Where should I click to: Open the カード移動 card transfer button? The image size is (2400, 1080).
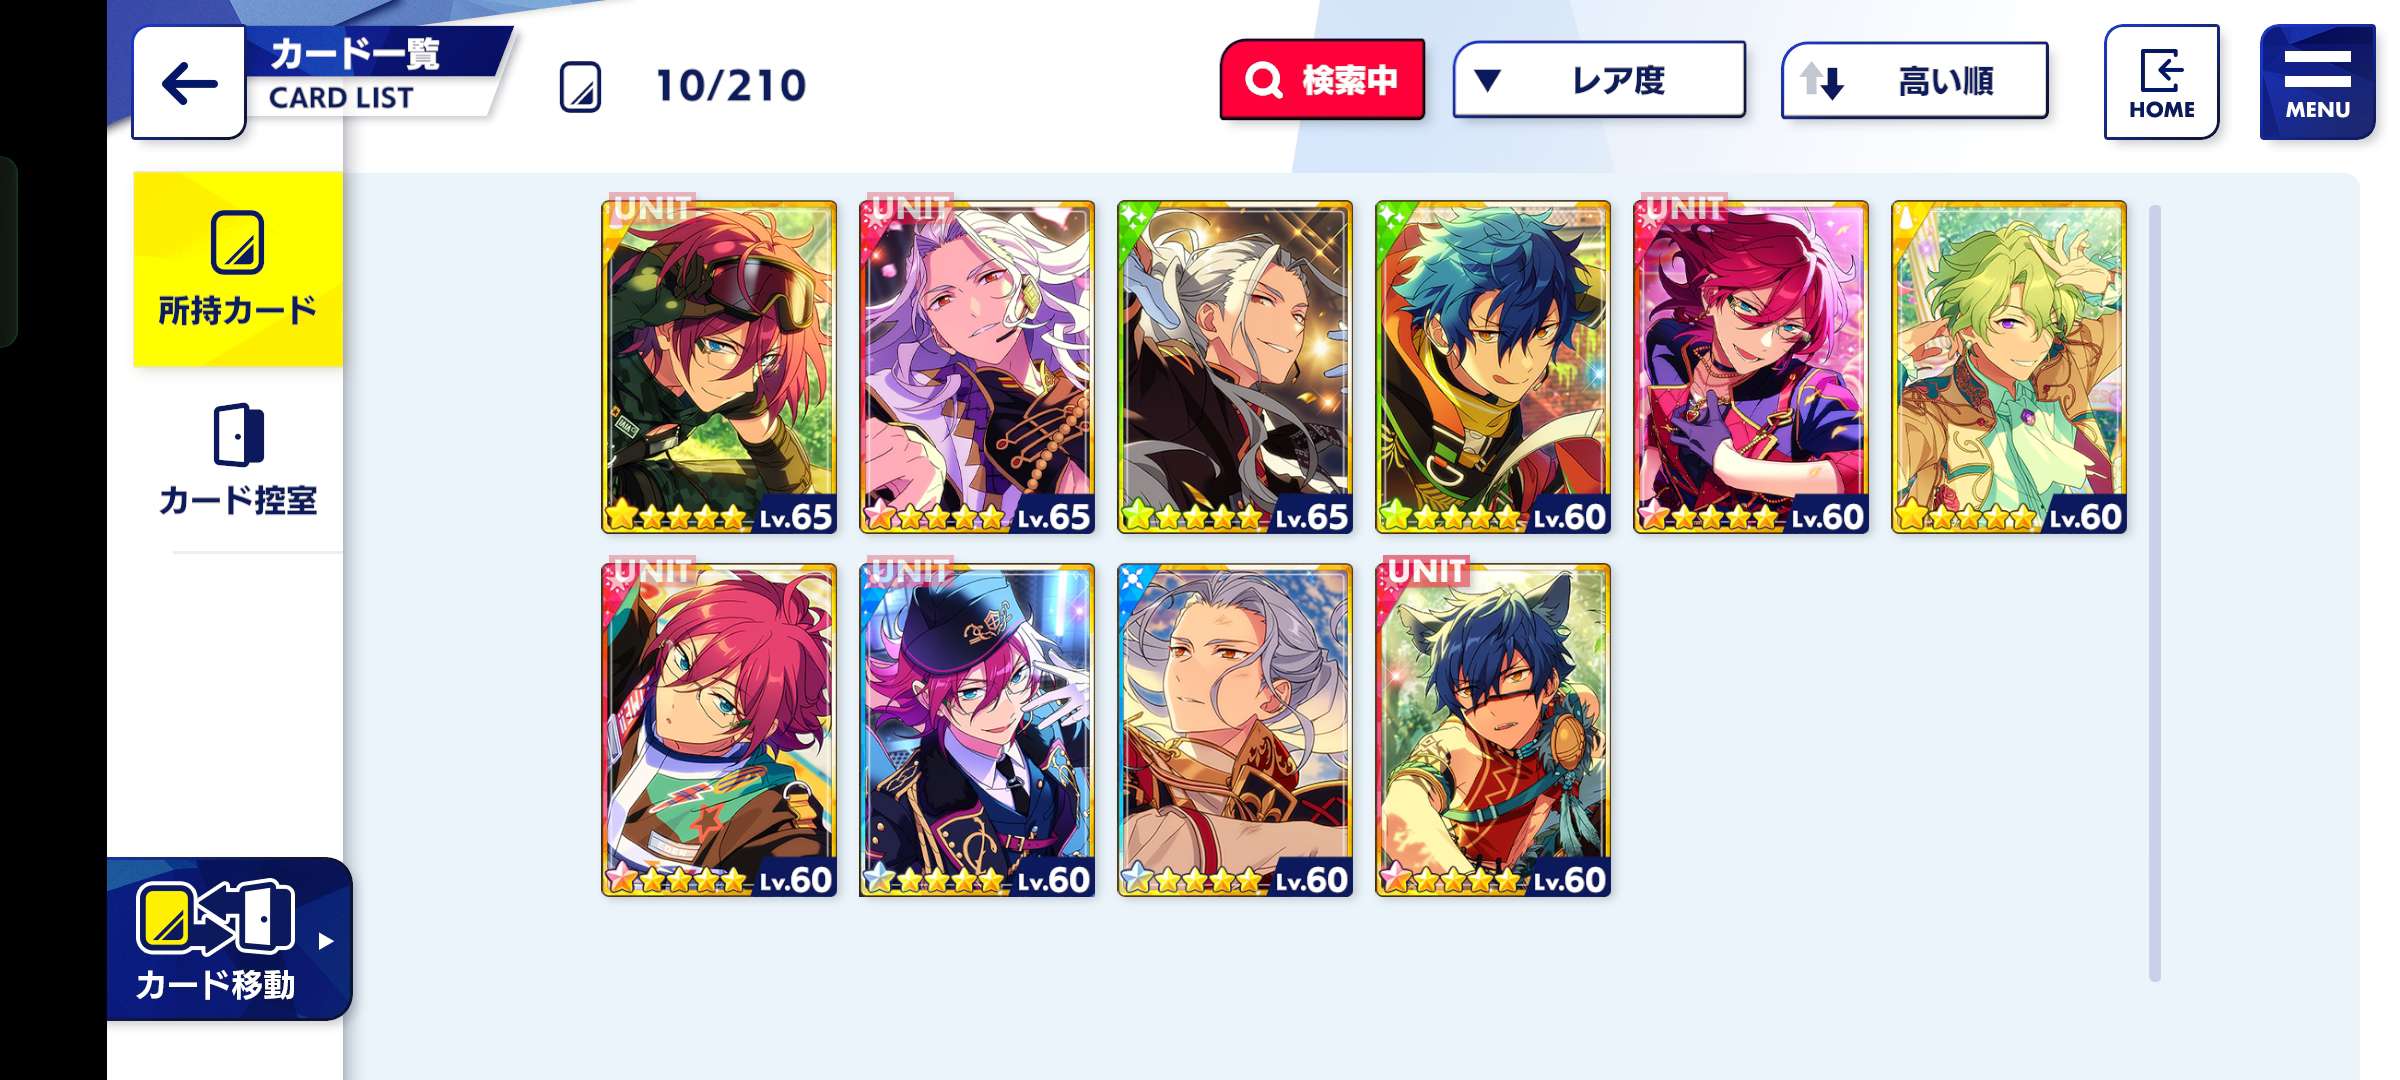click(229, 939)
